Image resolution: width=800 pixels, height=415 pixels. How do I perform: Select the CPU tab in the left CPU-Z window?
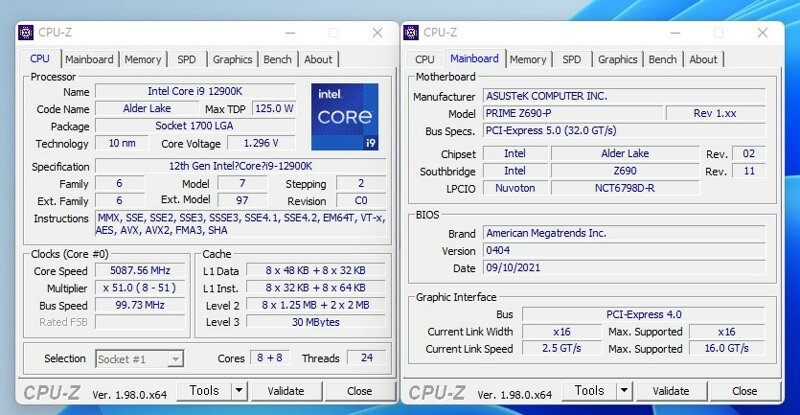[x=40, y=58]
